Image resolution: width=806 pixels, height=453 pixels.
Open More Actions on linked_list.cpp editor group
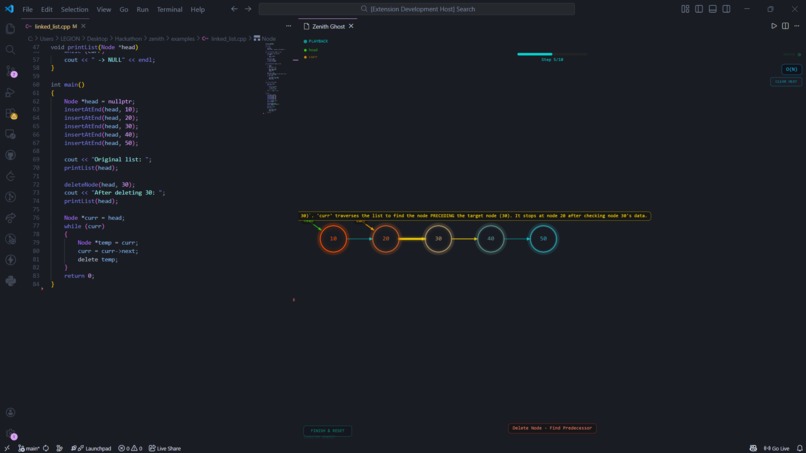[x=288, y=26]
